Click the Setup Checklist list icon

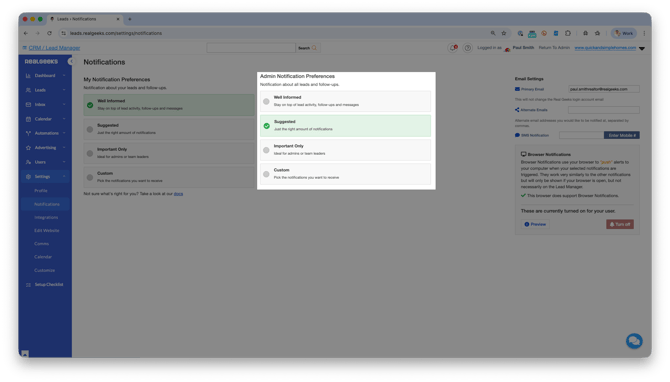pyautogui.click(x=28, y=285)
